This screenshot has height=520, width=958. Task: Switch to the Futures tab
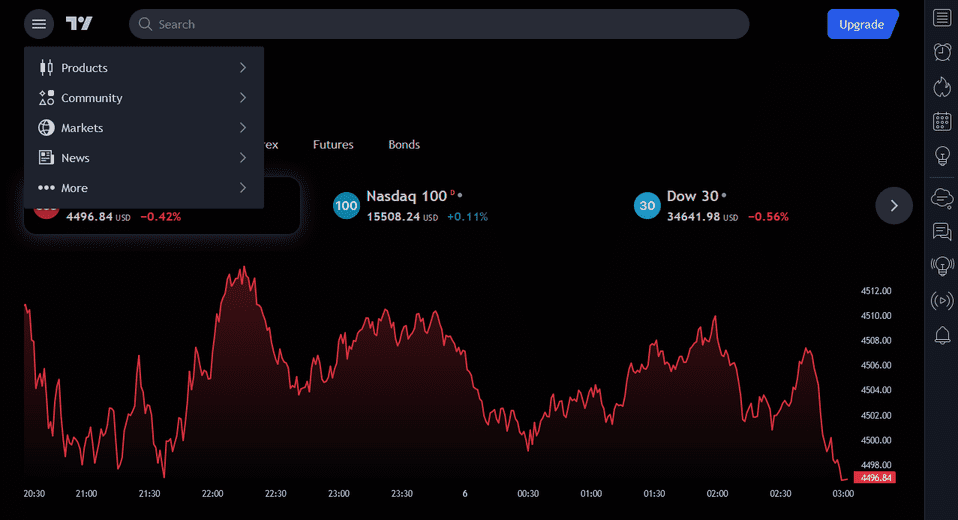pyautogui.click(x=333, y=145)
